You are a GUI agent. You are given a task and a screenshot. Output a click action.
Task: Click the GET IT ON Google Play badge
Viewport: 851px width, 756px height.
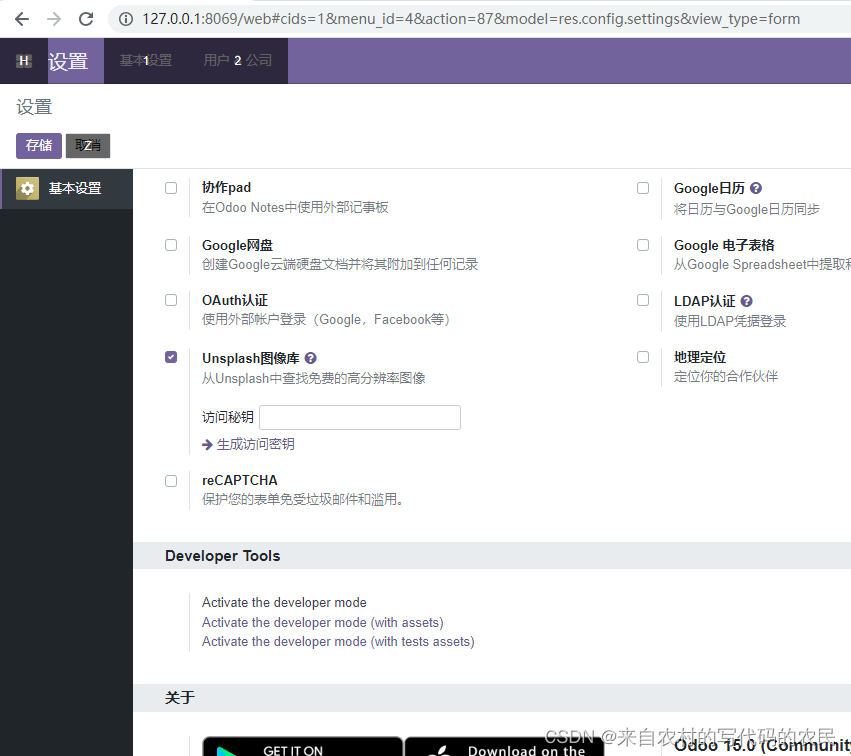[302, 747]
